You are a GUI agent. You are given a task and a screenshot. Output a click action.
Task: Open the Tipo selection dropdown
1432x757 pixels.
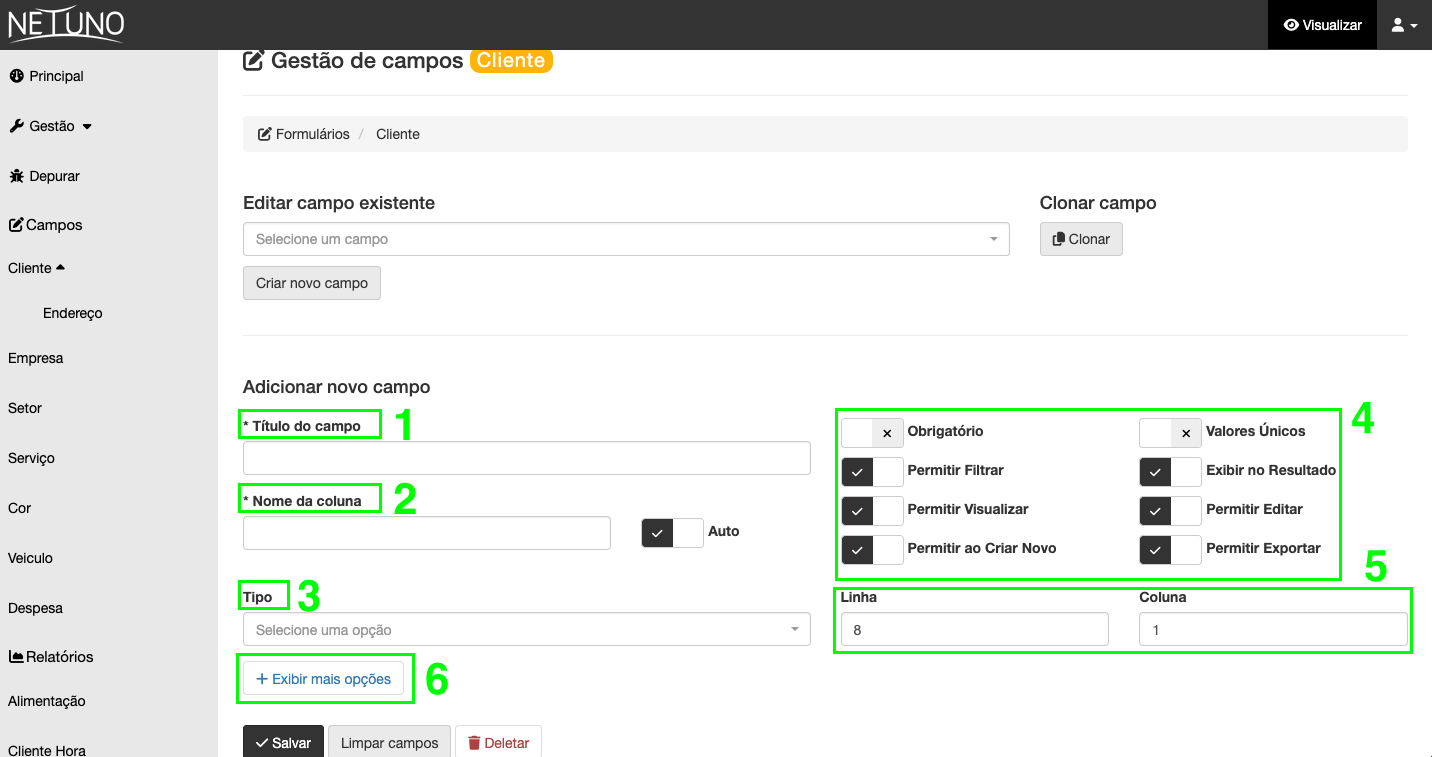tap(526, 630)
